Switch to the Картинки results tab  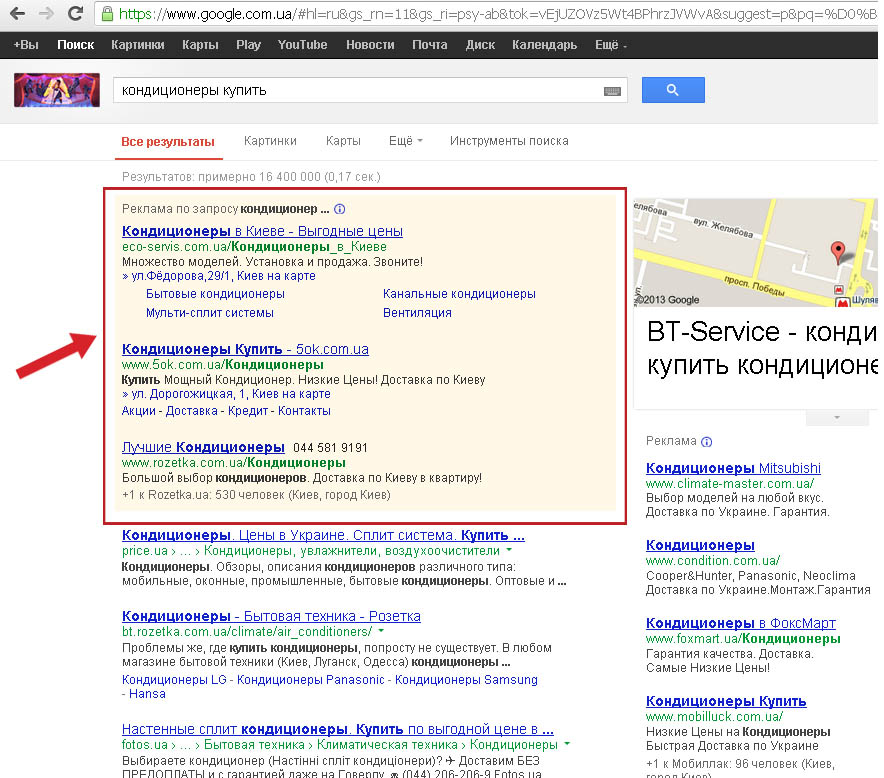(270, 141)
